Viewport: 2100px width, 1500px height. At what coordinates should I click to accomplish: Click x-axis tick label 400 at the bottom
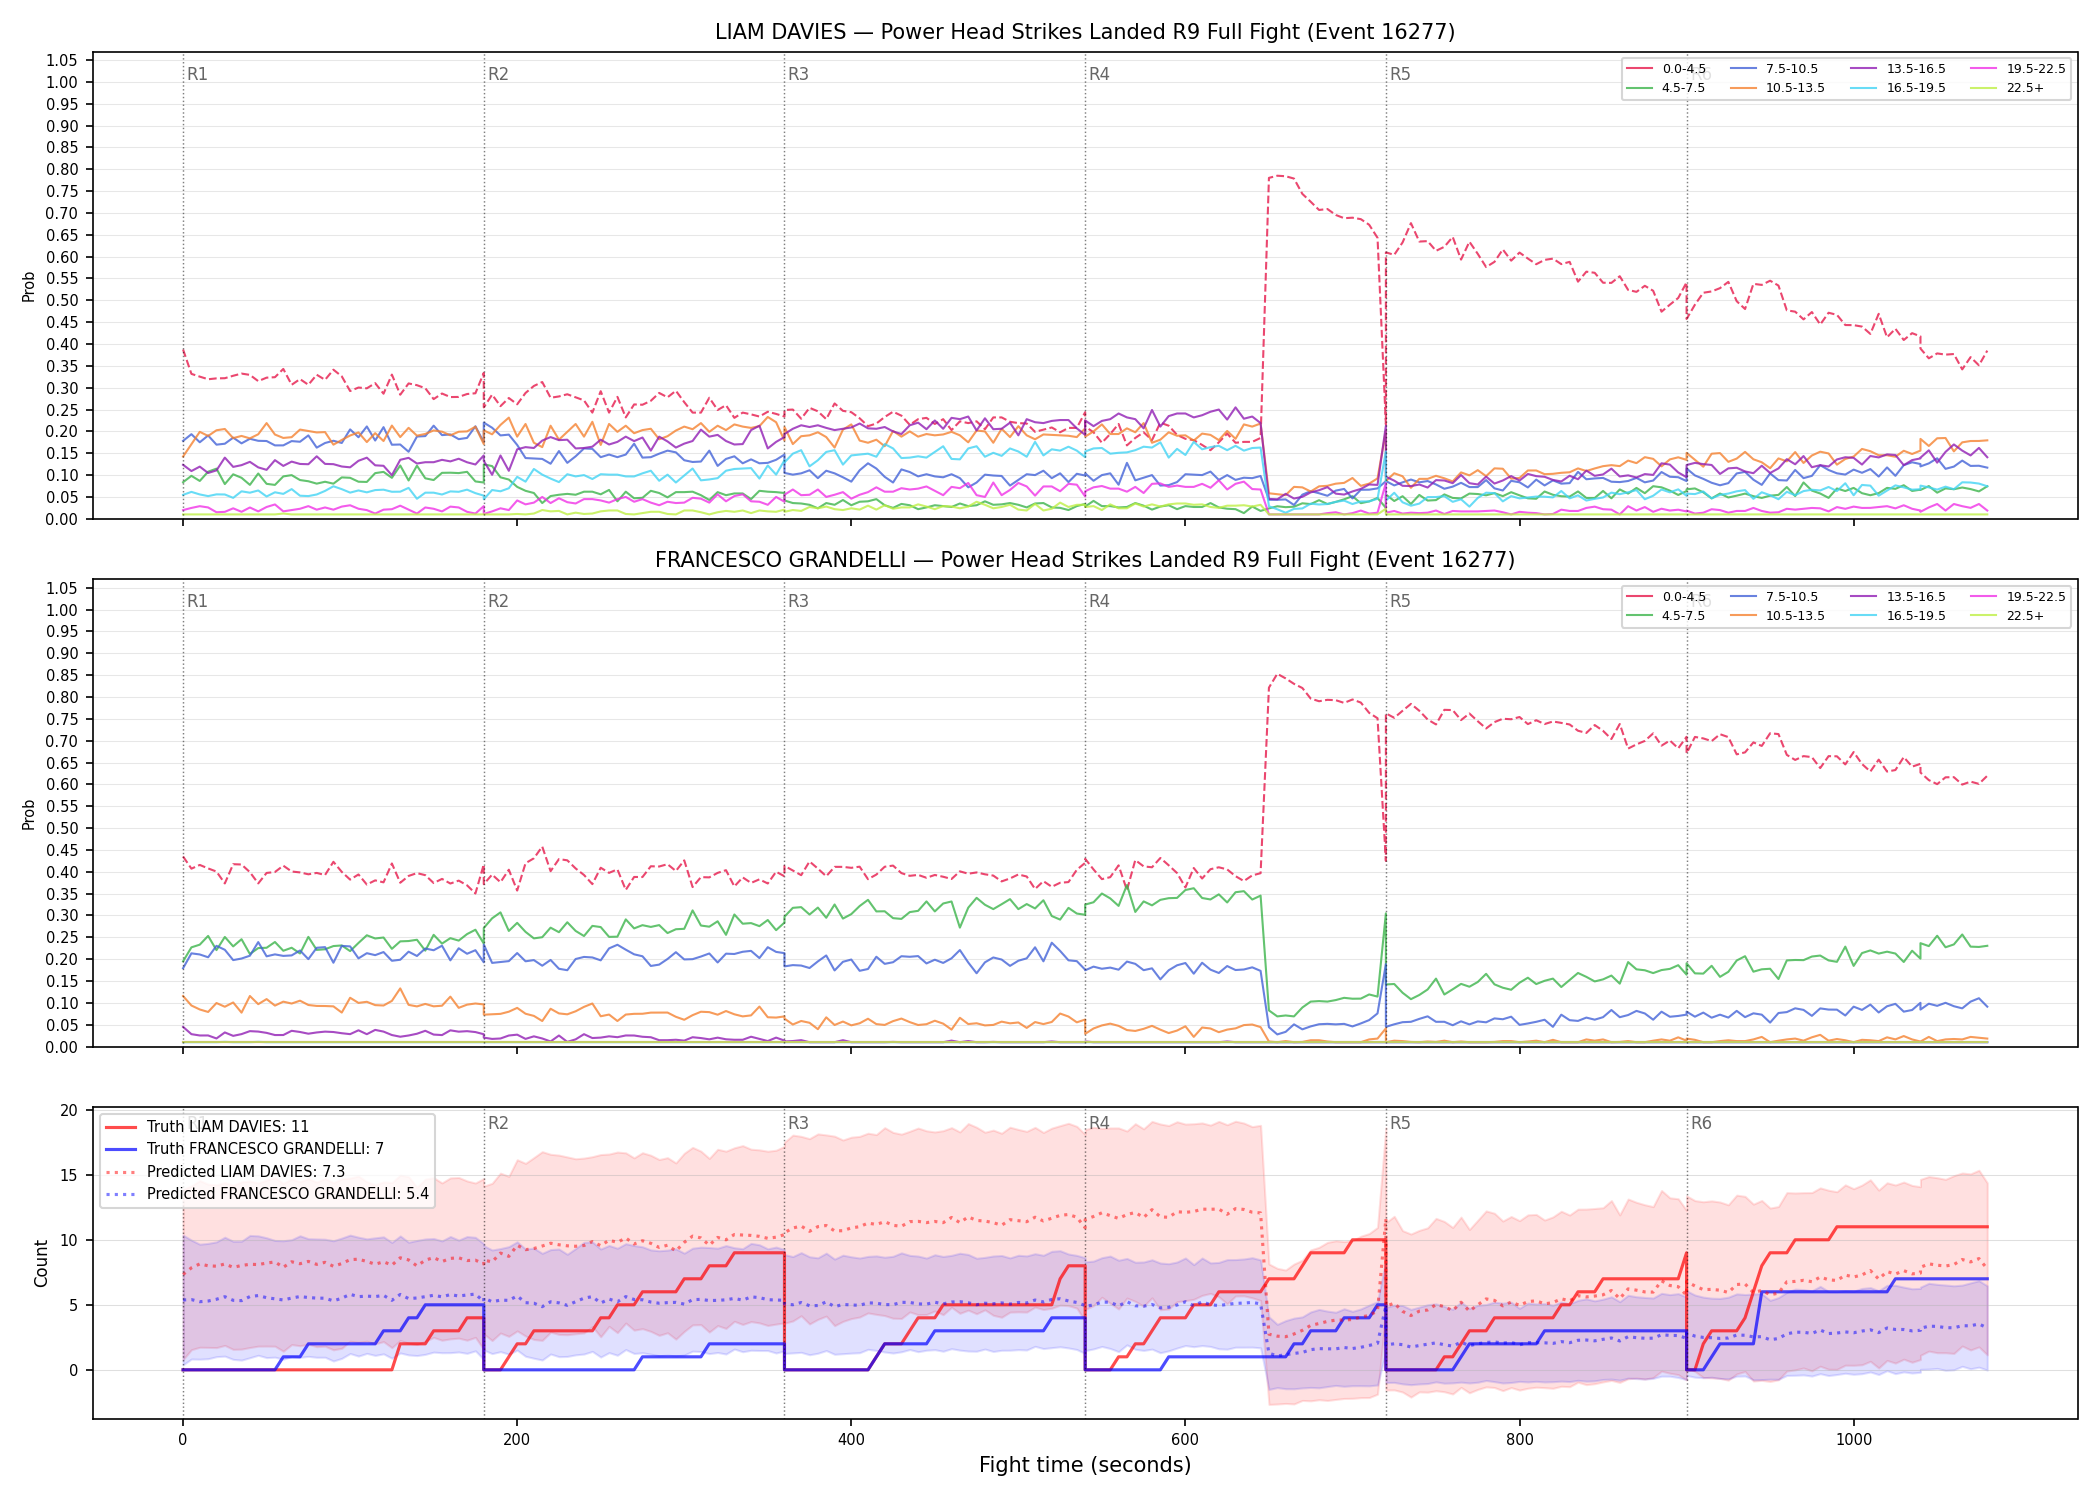[851, 1440]
